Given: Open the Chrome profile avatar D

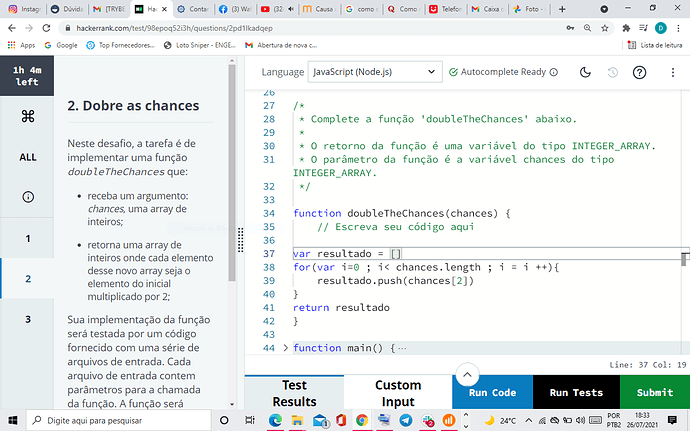Looking at the screenshot, I should 661,28.
